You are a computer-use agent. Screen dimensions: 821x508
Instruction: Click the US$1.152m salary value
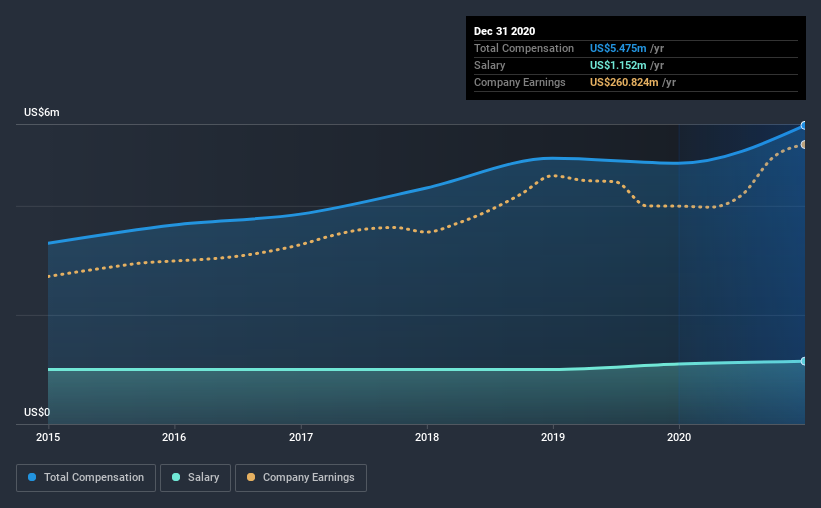618,65
